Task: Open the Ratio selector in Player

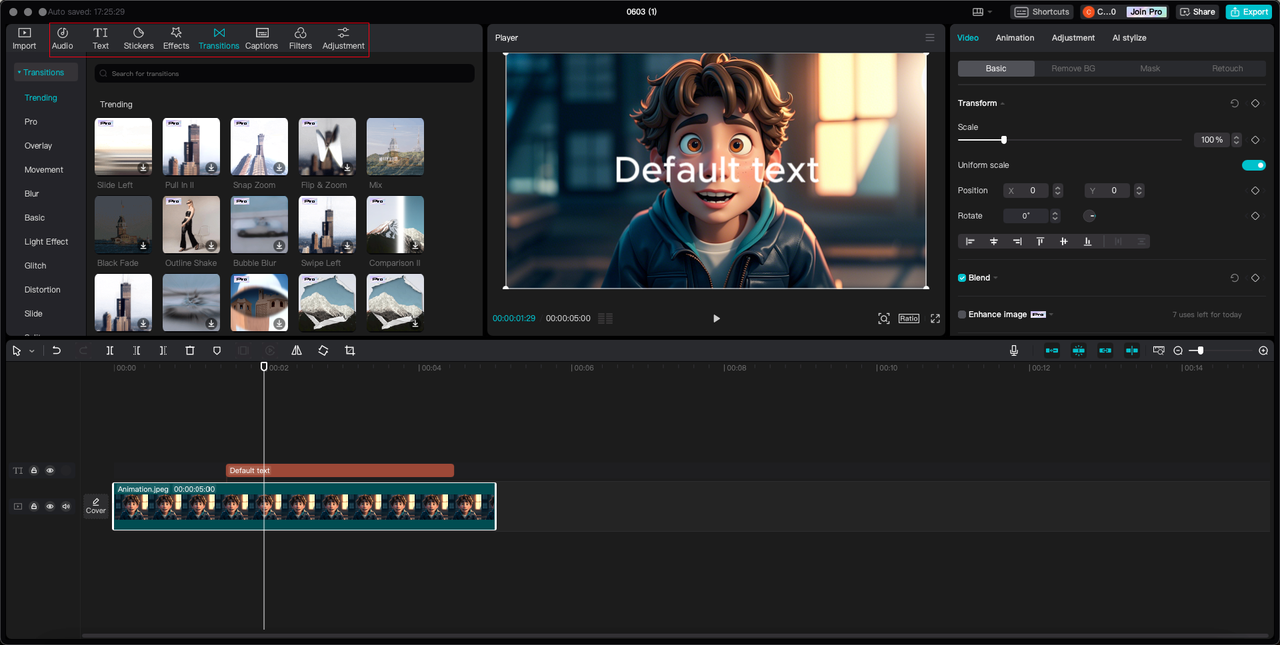Action: [x=909, y=318]
